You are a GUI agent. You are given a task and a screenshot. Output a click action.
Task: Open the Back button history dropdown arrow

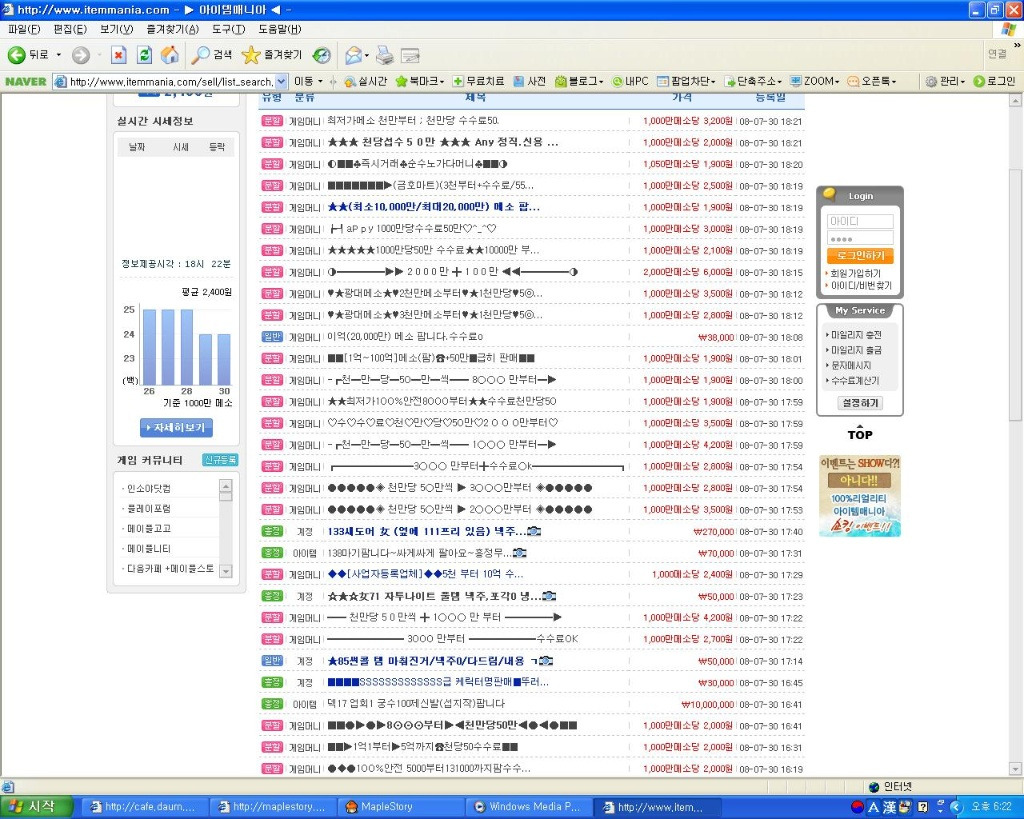pyautogui.click(x=58, y=55)
